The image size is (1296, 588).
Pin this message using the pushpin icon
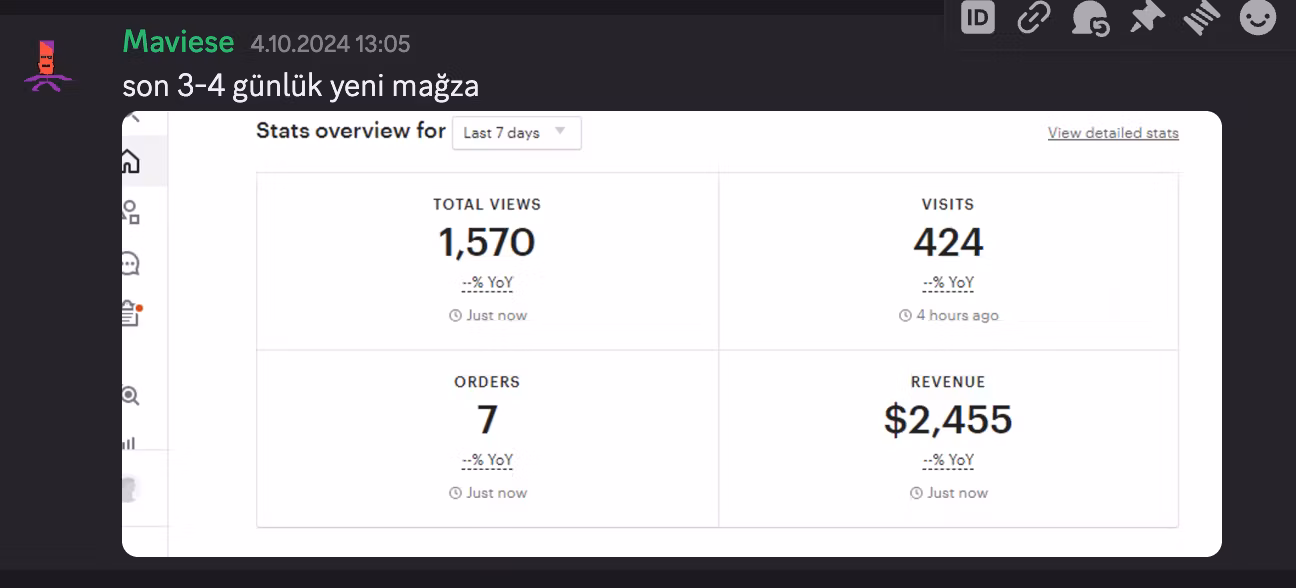tap(1147, 17)
